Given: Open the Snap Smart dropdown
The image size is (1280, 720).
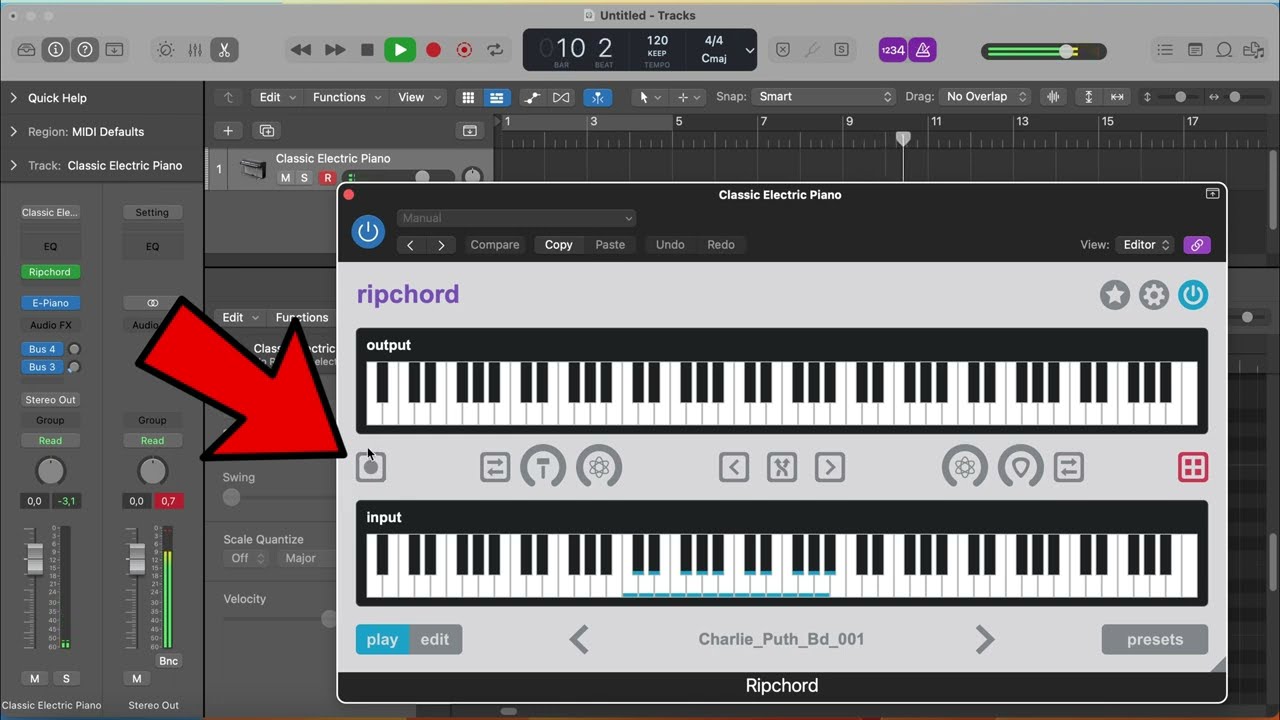Looking at the screenshot, I should tap(824, 97).
